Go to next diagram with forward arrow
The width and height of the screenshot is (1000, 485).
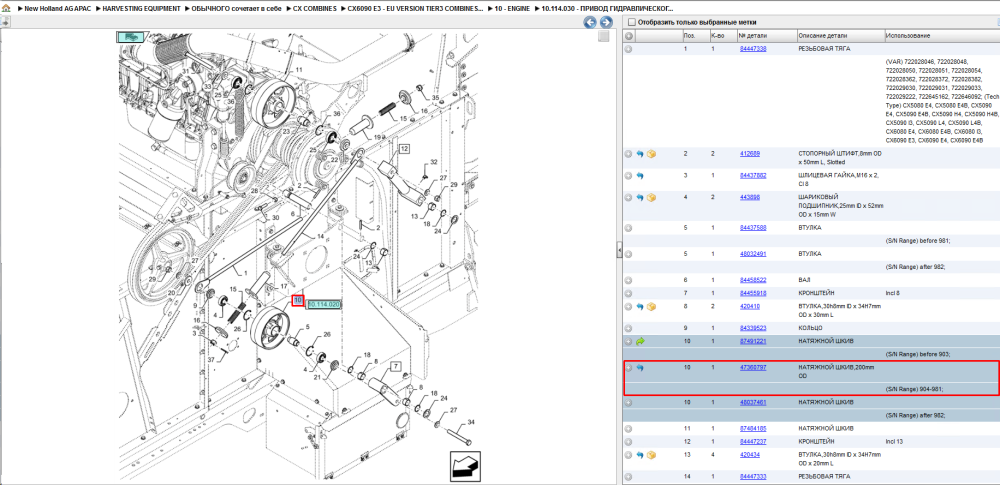coord(606,23)
